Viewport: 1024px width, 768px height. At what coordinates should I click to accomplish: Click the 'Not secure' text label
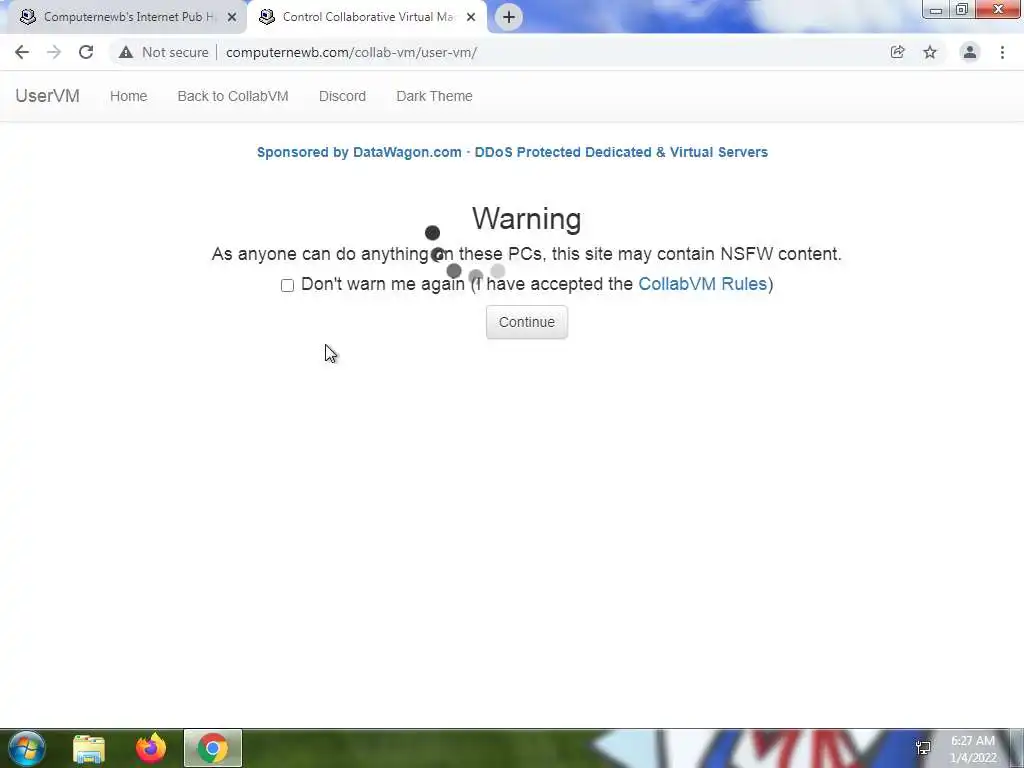coord(175,52)
